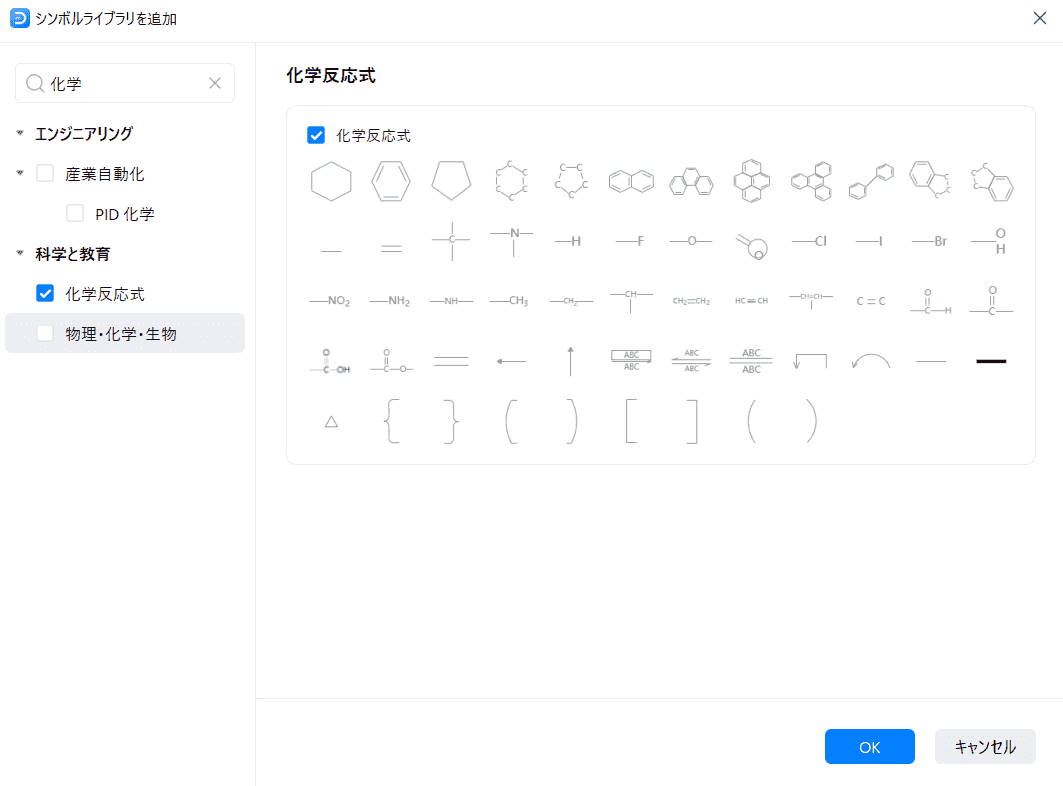
Task: Clear the search field text
Action: (x=214, y=84)
